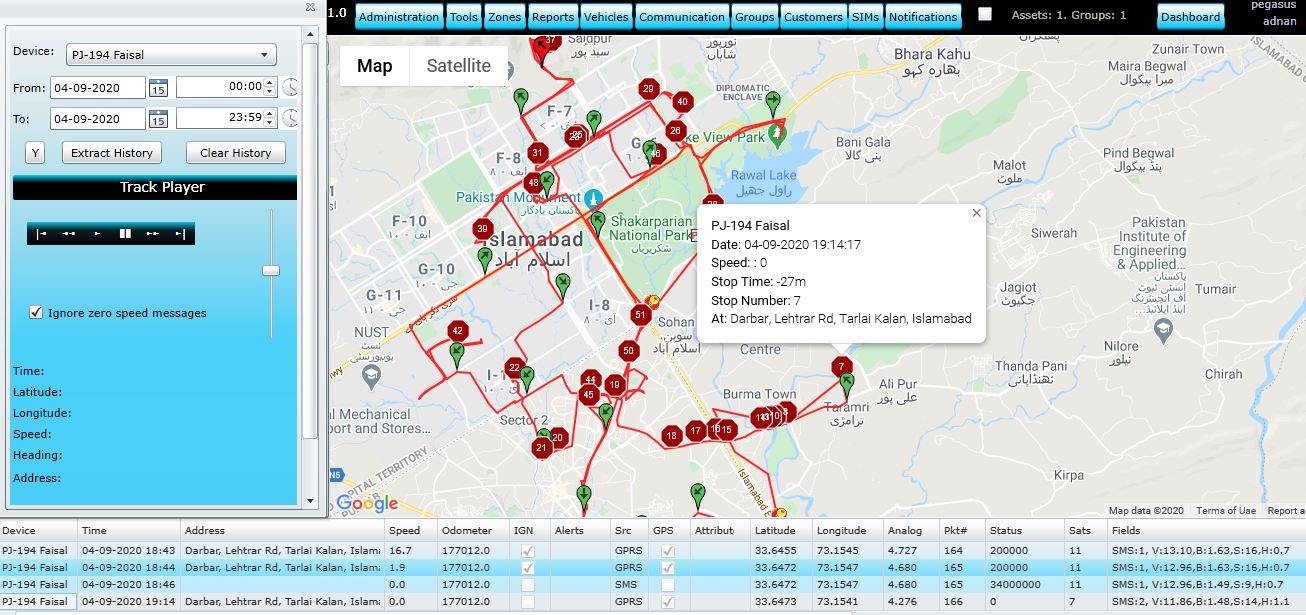This screenshot has width=1306, height=615.
Task: Select stop marker 22 on map
Action: pyautogui.click(x=514, y=368)
